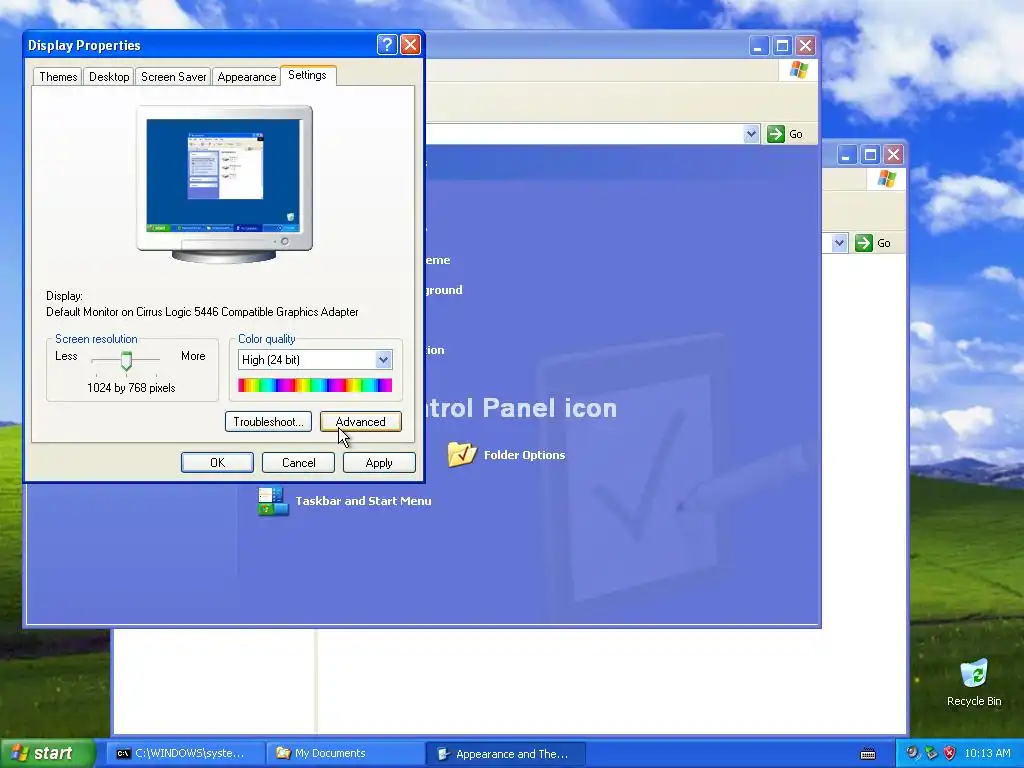Click the screen resolution slider thumb
The height and width of the screenshot is (768, 1024).
tap(126, 360)
